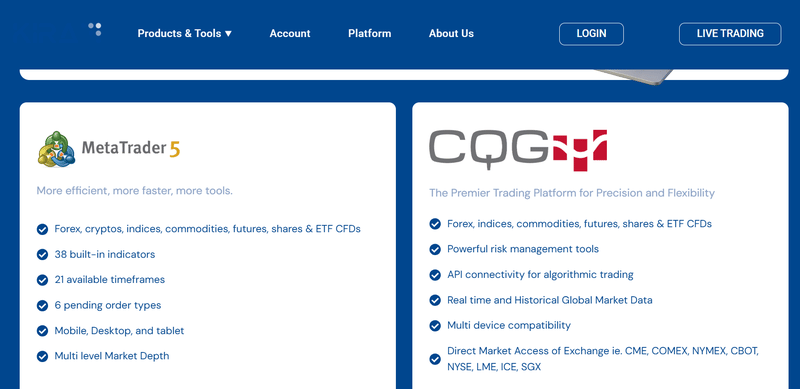Click text 'Forex, cryptos, indices, commodities, futures' line
This screenshot has width=800, height=389.
point(208,229)
